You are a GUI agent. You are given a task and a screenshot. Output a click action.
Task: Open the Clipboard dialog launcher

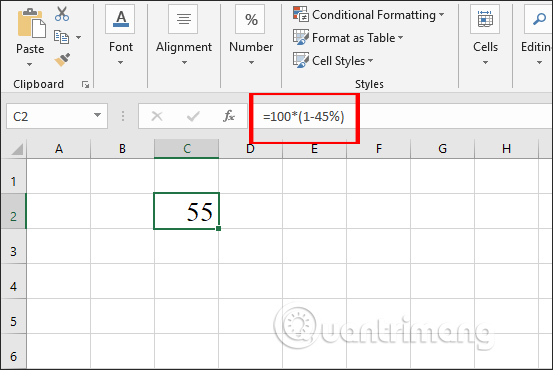85,84
